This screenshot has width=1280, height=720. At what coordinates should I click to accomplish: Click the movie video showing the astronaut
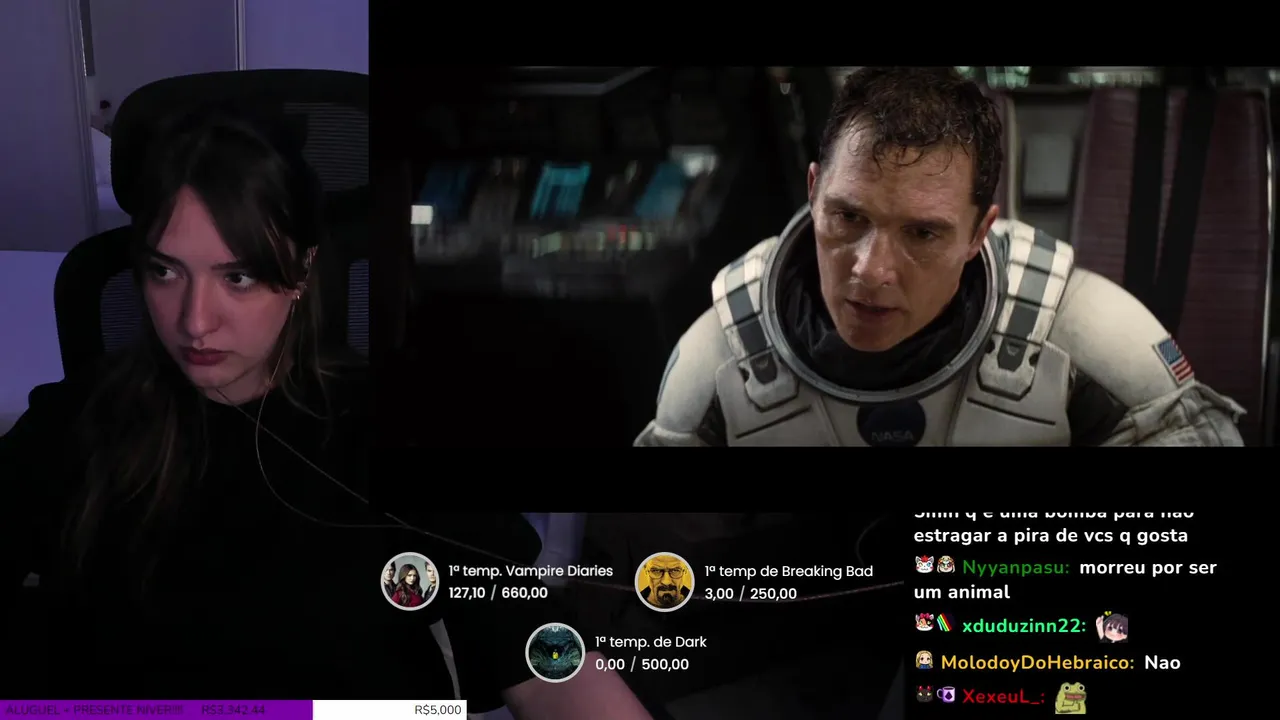point(825,256)
